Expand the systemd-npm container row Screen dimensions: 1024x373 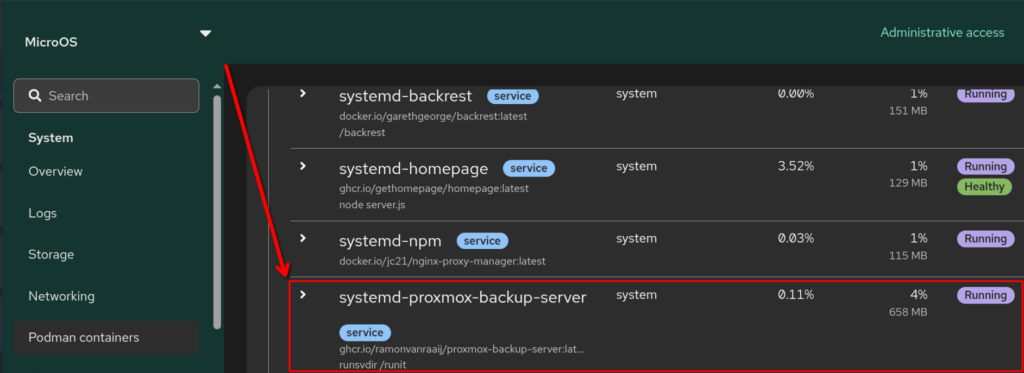pyautogui.click(x=302, y=238)
